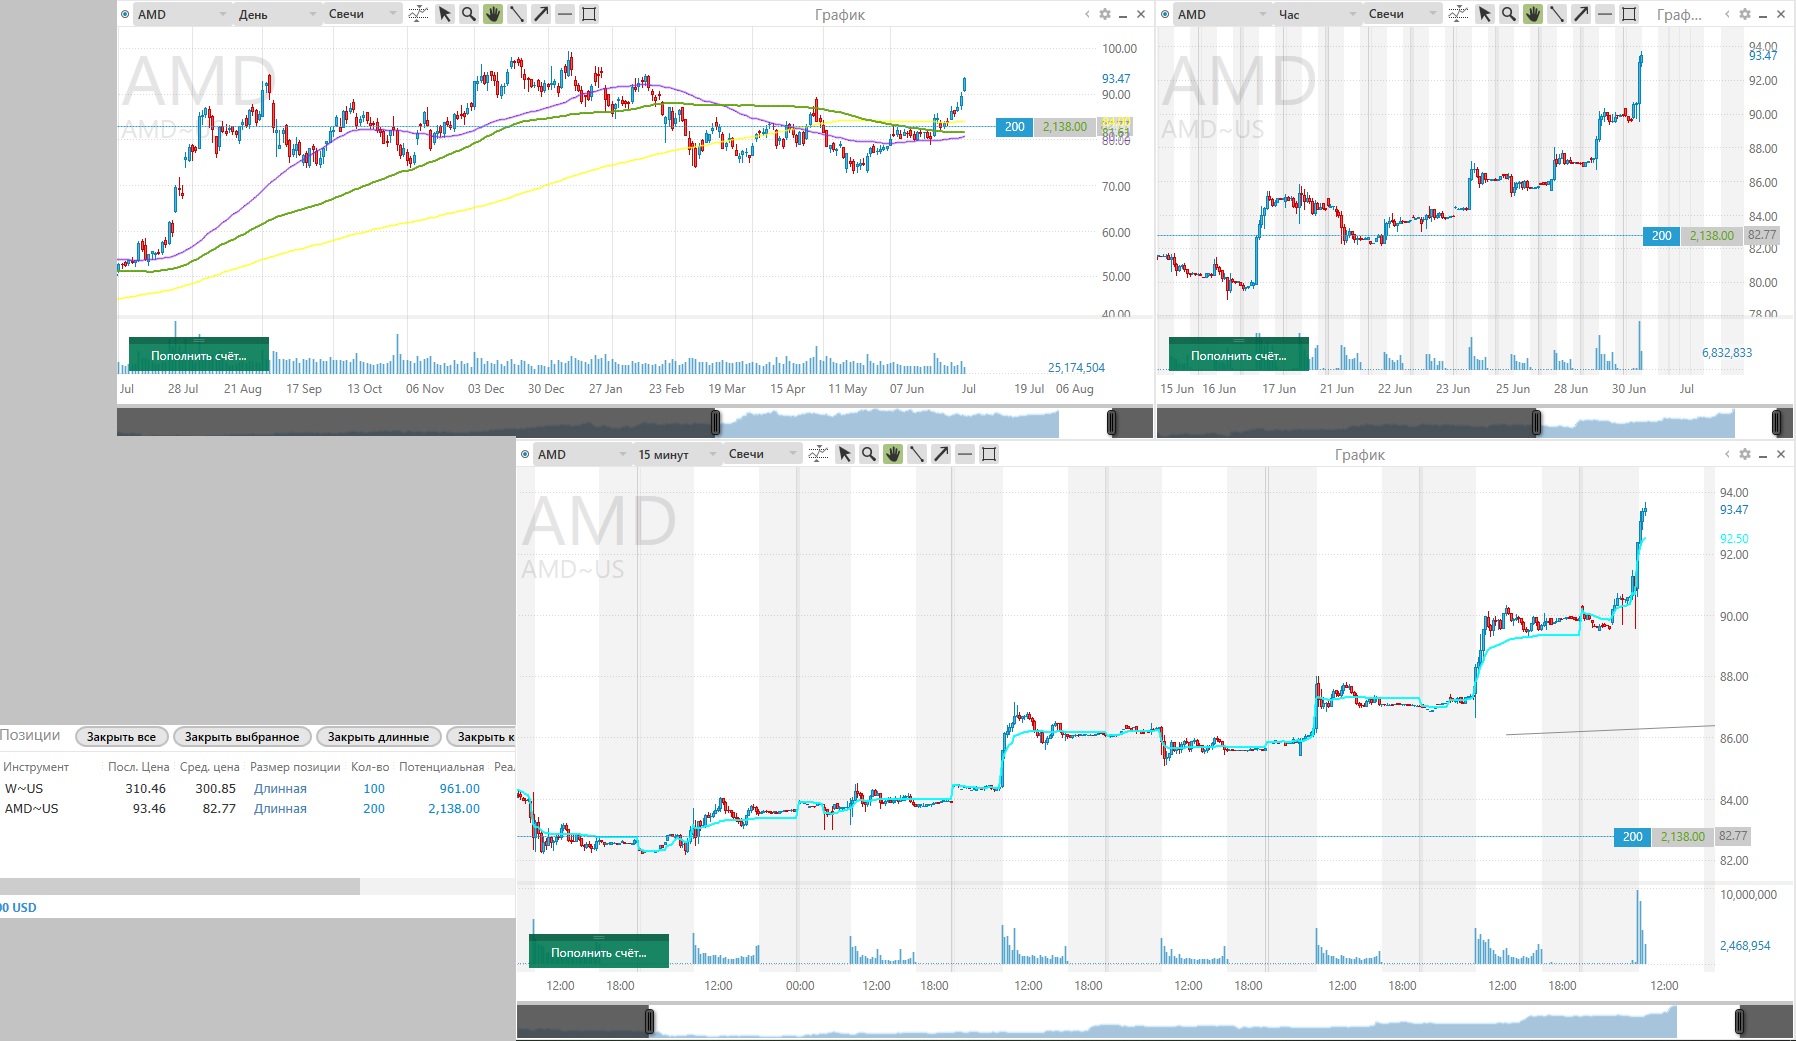Toggle hand pan tool in daily chart
This screenshot has width=1796, height=1041.
click(493, 14)
